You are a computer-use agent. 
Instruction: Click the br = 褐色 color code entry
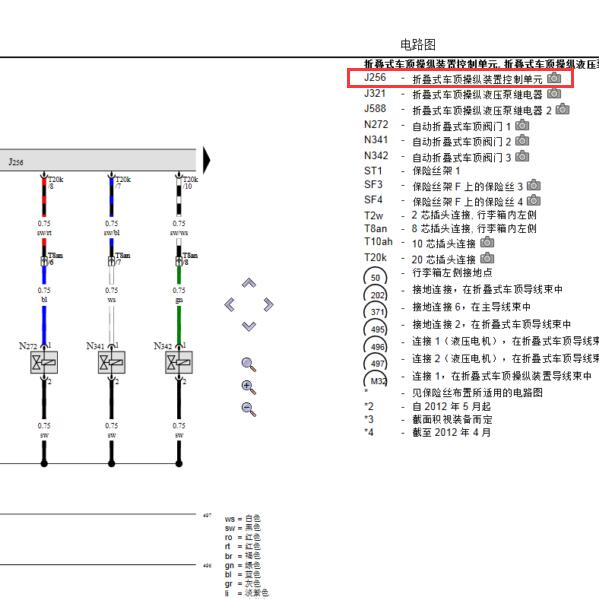243,555
